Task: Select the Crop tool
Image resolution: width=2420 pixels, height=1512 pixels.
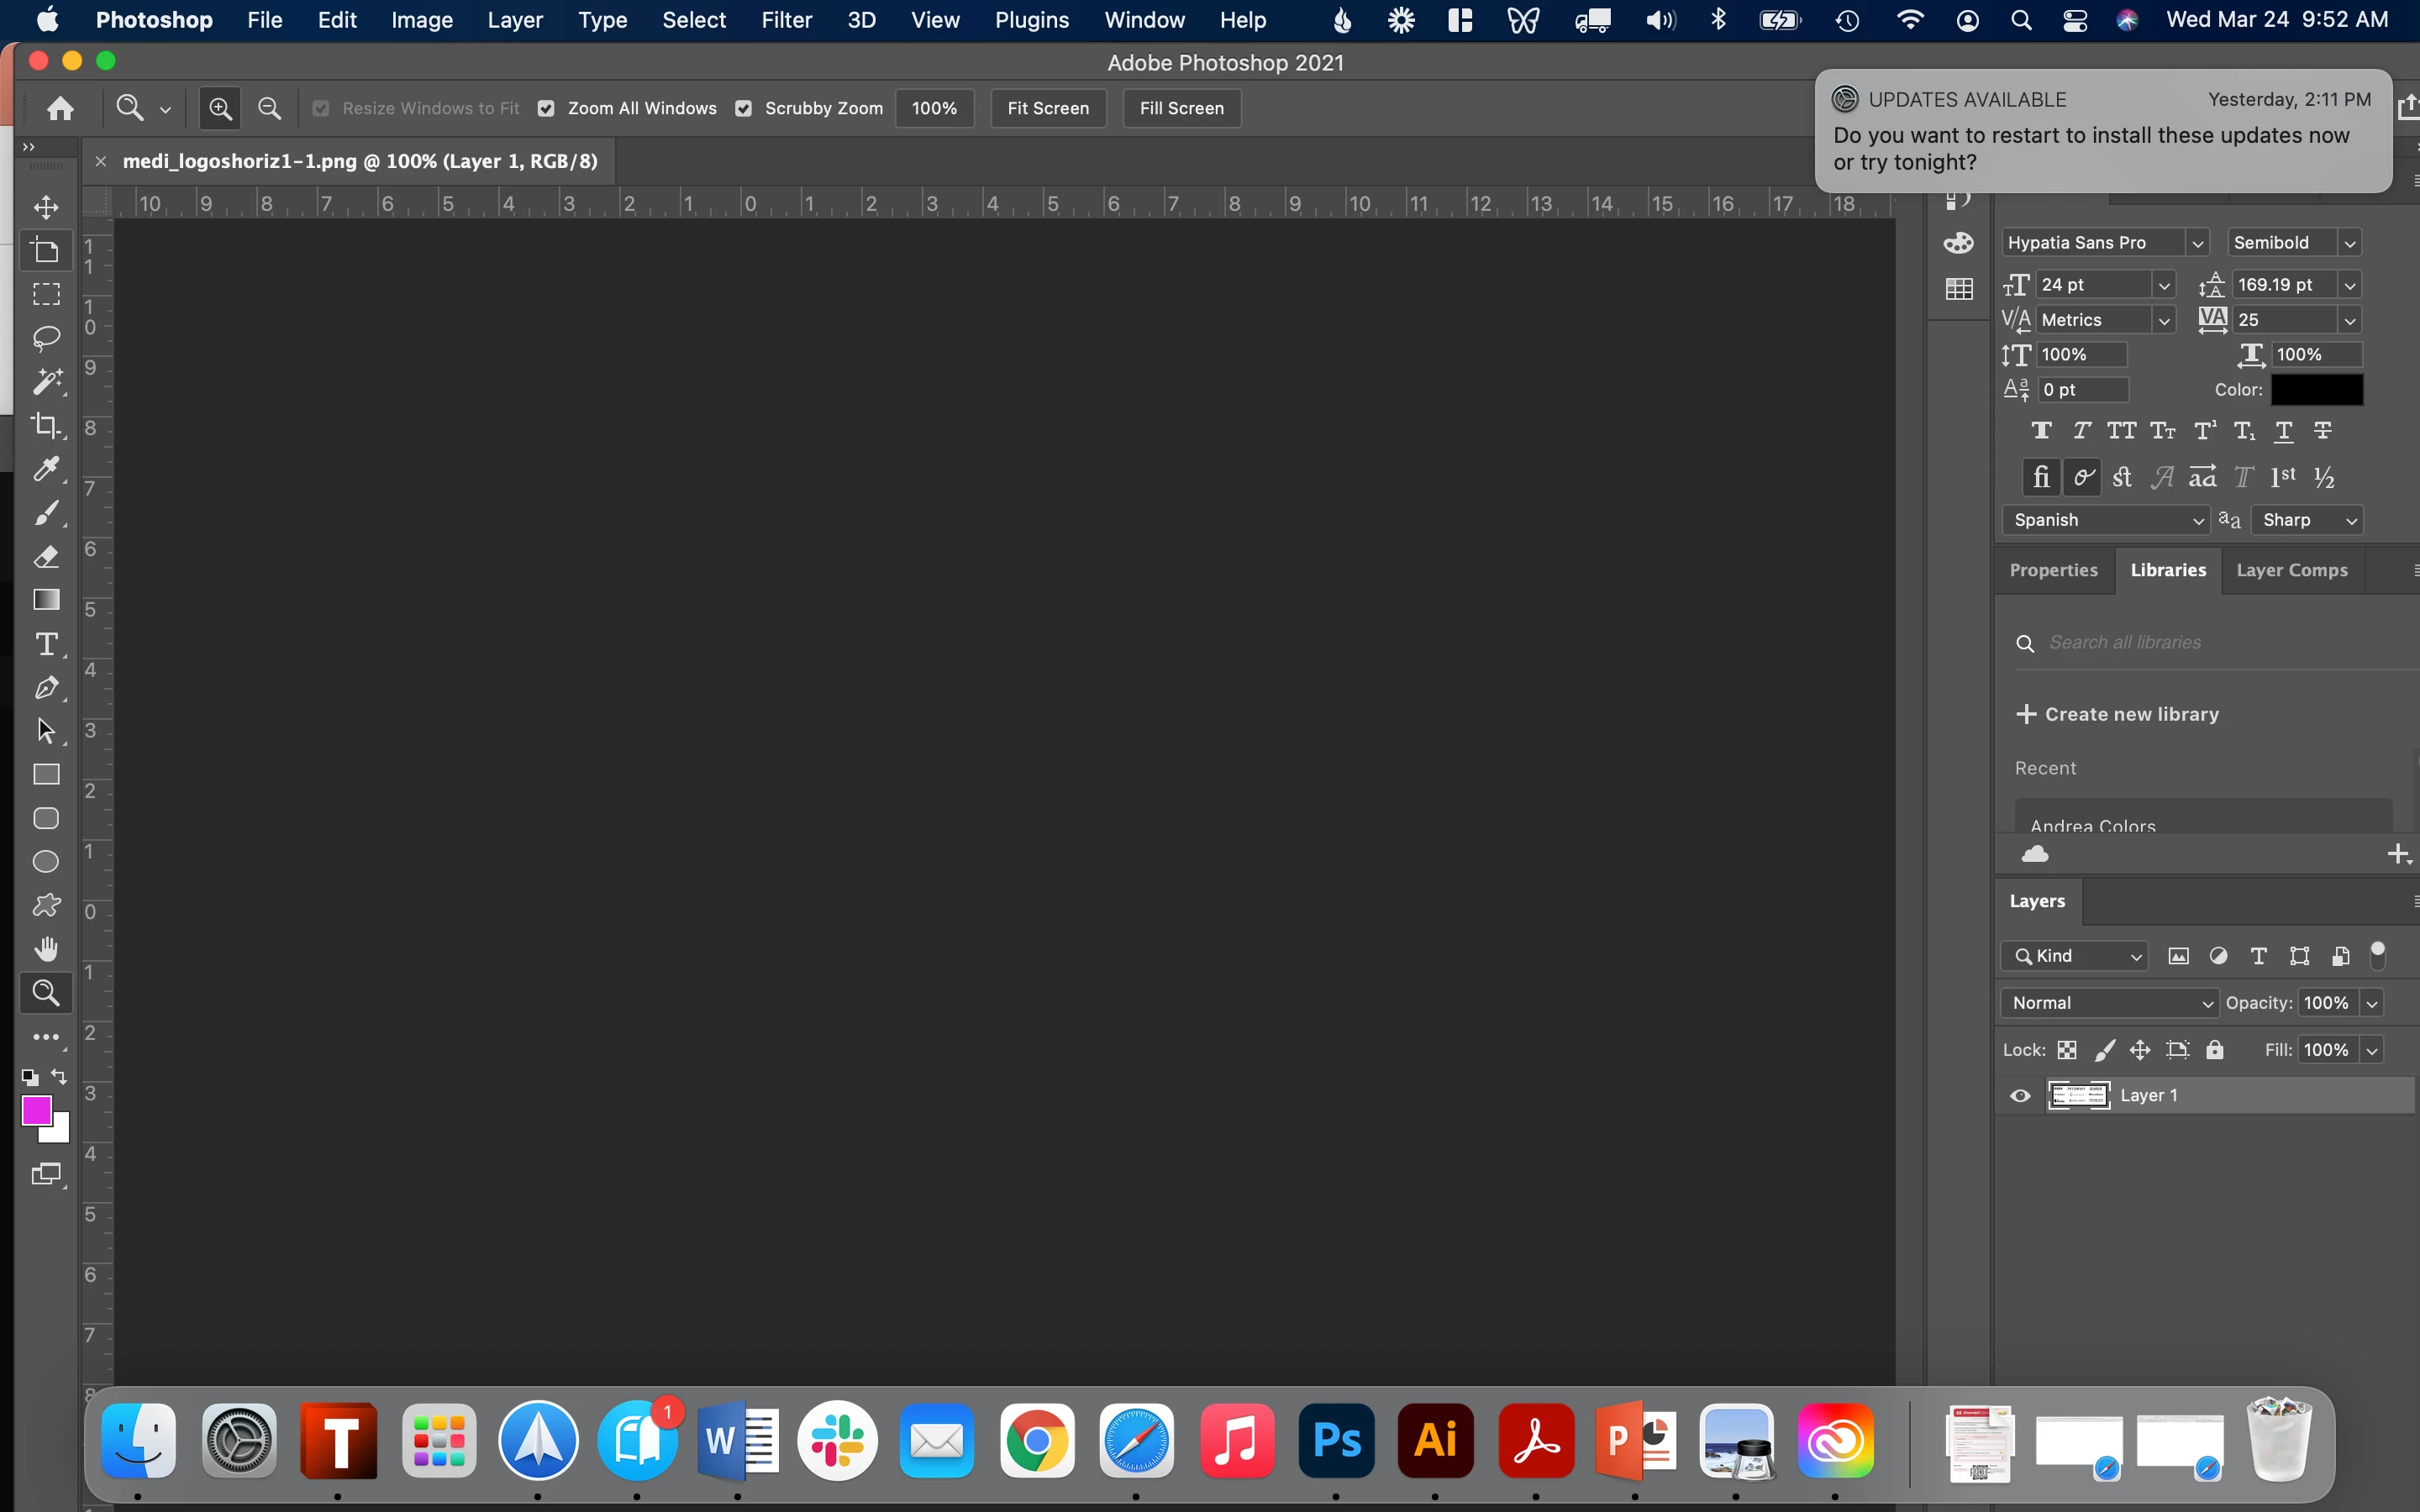Action: (46, 426)
